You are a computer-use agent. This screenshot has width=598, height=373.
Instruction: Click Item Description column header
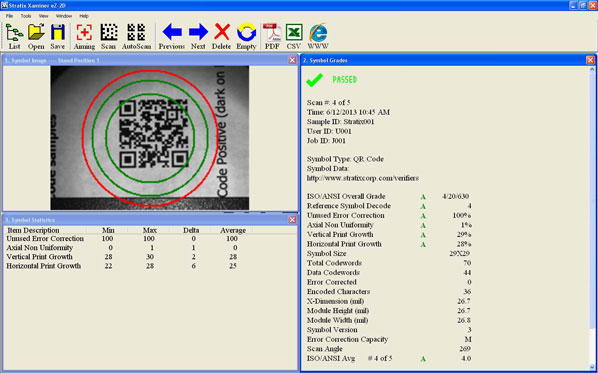tap(33, 230)
